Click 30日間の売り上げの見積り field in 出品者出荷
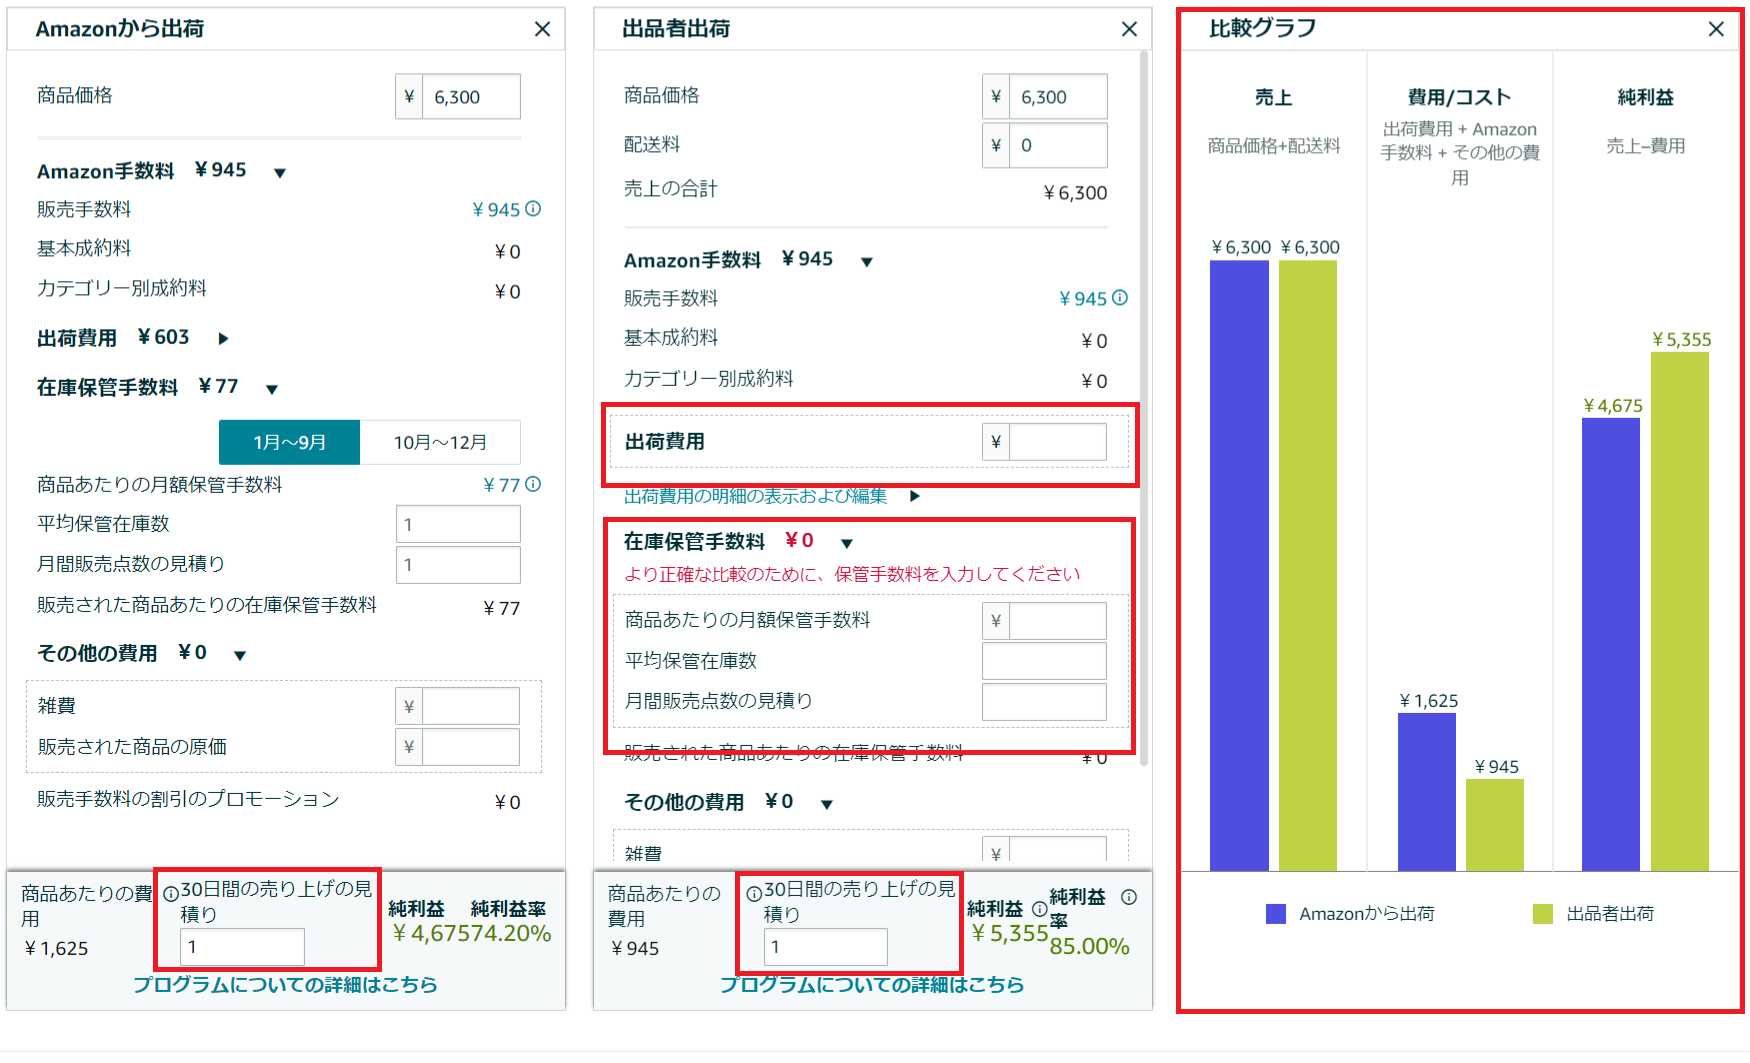The width and height of the screenshot is (1750, 1063). pyautogui.click(x=825, y=947)
